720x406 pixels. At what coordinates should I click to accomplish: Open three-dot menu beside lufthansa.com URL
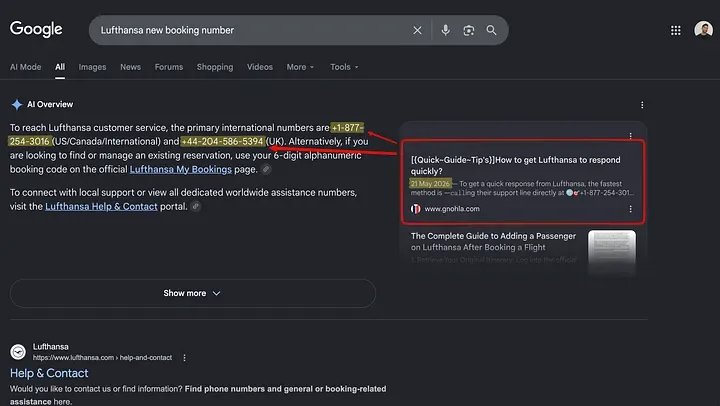pyautogui.click(x=185, y=358)
